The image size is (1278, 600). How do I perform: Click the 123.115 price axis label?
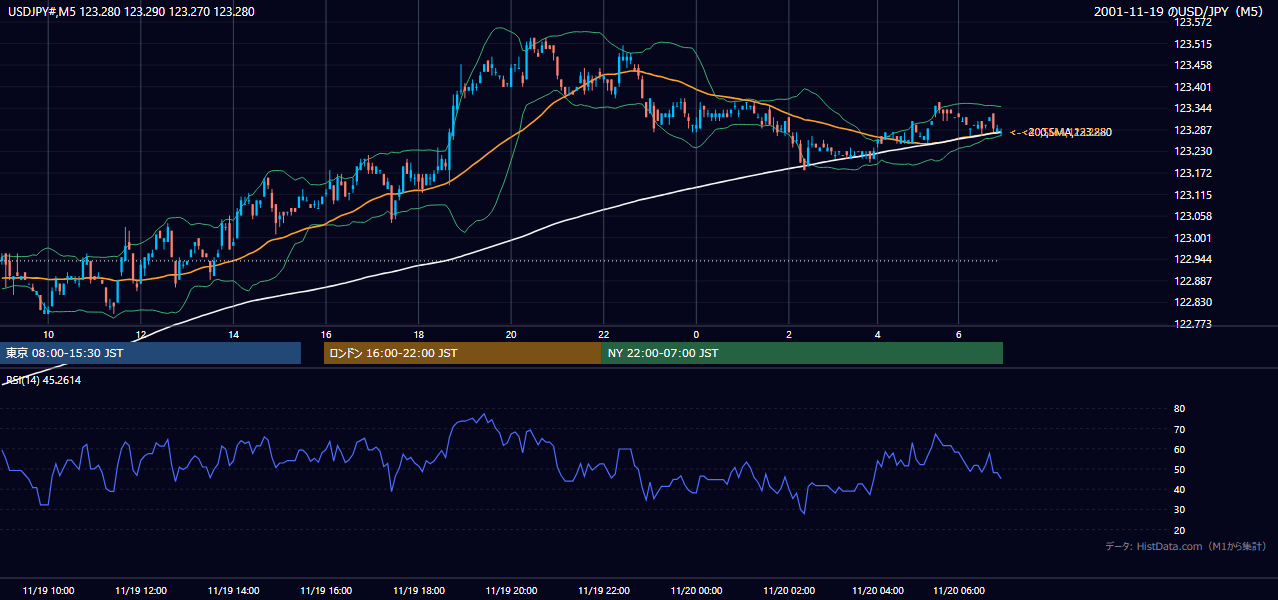point(1194,195)
